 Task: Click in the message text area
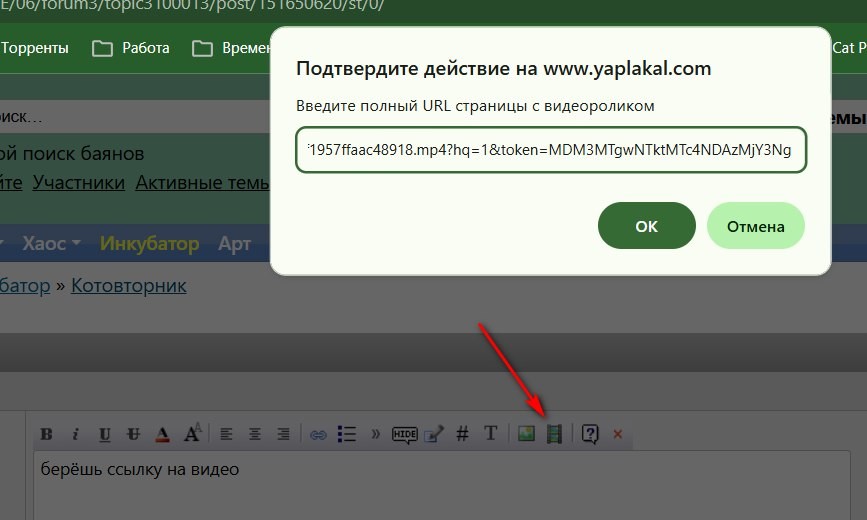click(442, 486)
